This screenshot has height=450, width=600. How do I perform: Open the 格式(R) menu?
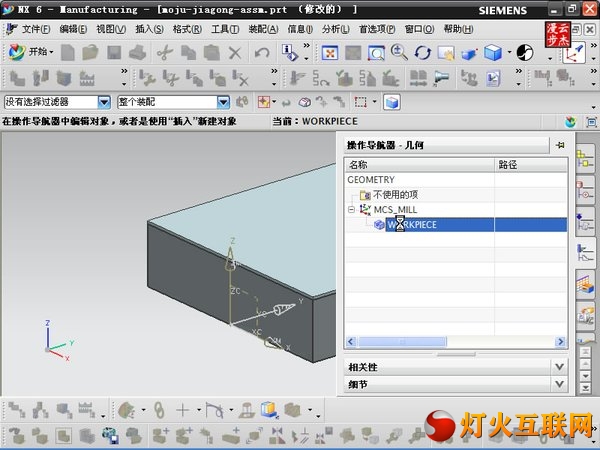pyautogui.click(x=188, y=29)
